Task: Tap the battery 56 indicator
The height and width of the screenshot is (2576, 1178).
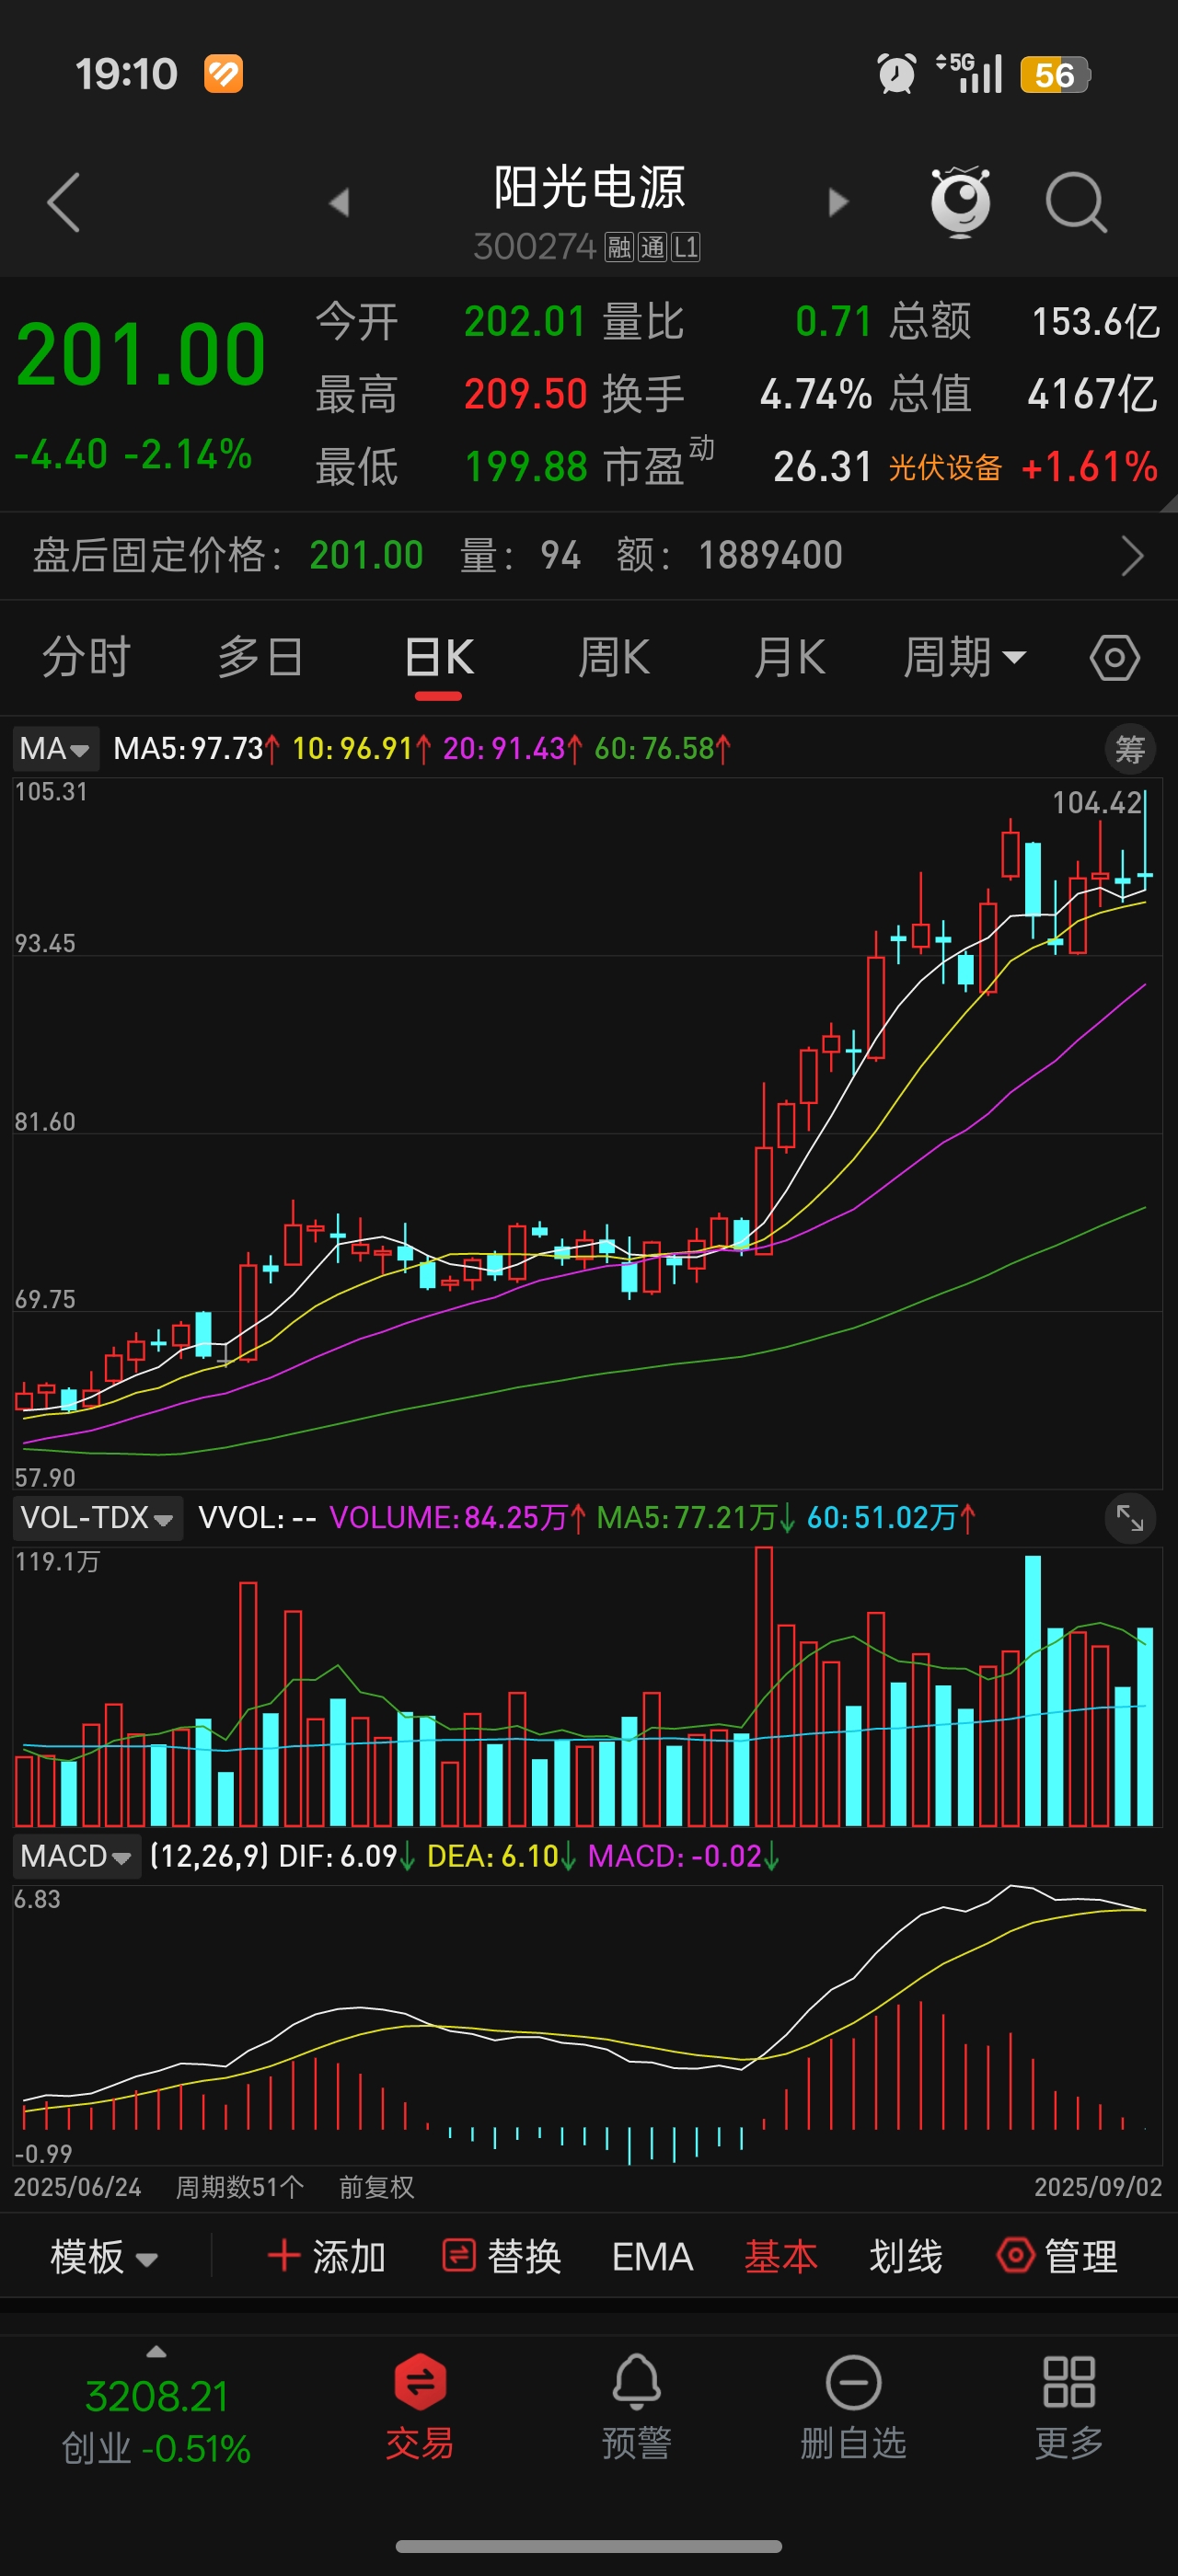Action: coord(1055,75)
